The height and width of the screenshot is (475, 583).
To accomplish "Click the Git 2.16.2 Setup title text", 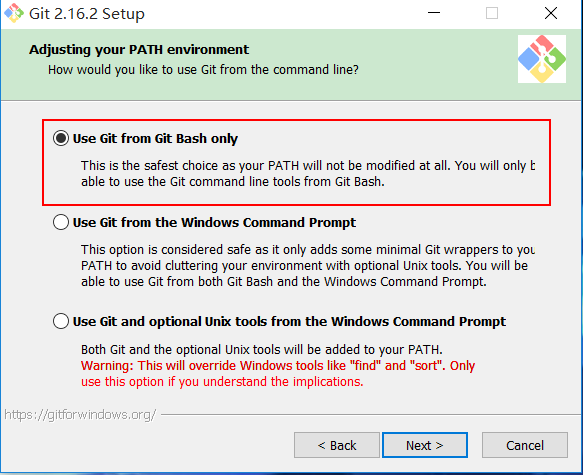I will 87,14.
